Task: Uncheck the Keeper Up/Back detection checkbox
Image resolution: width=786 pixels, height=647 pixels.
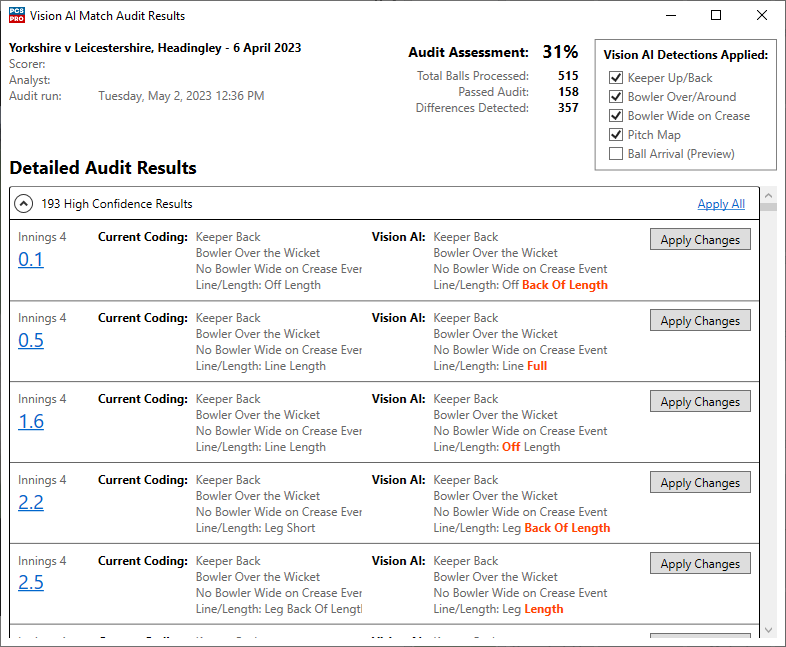Action: click(616, 78)
